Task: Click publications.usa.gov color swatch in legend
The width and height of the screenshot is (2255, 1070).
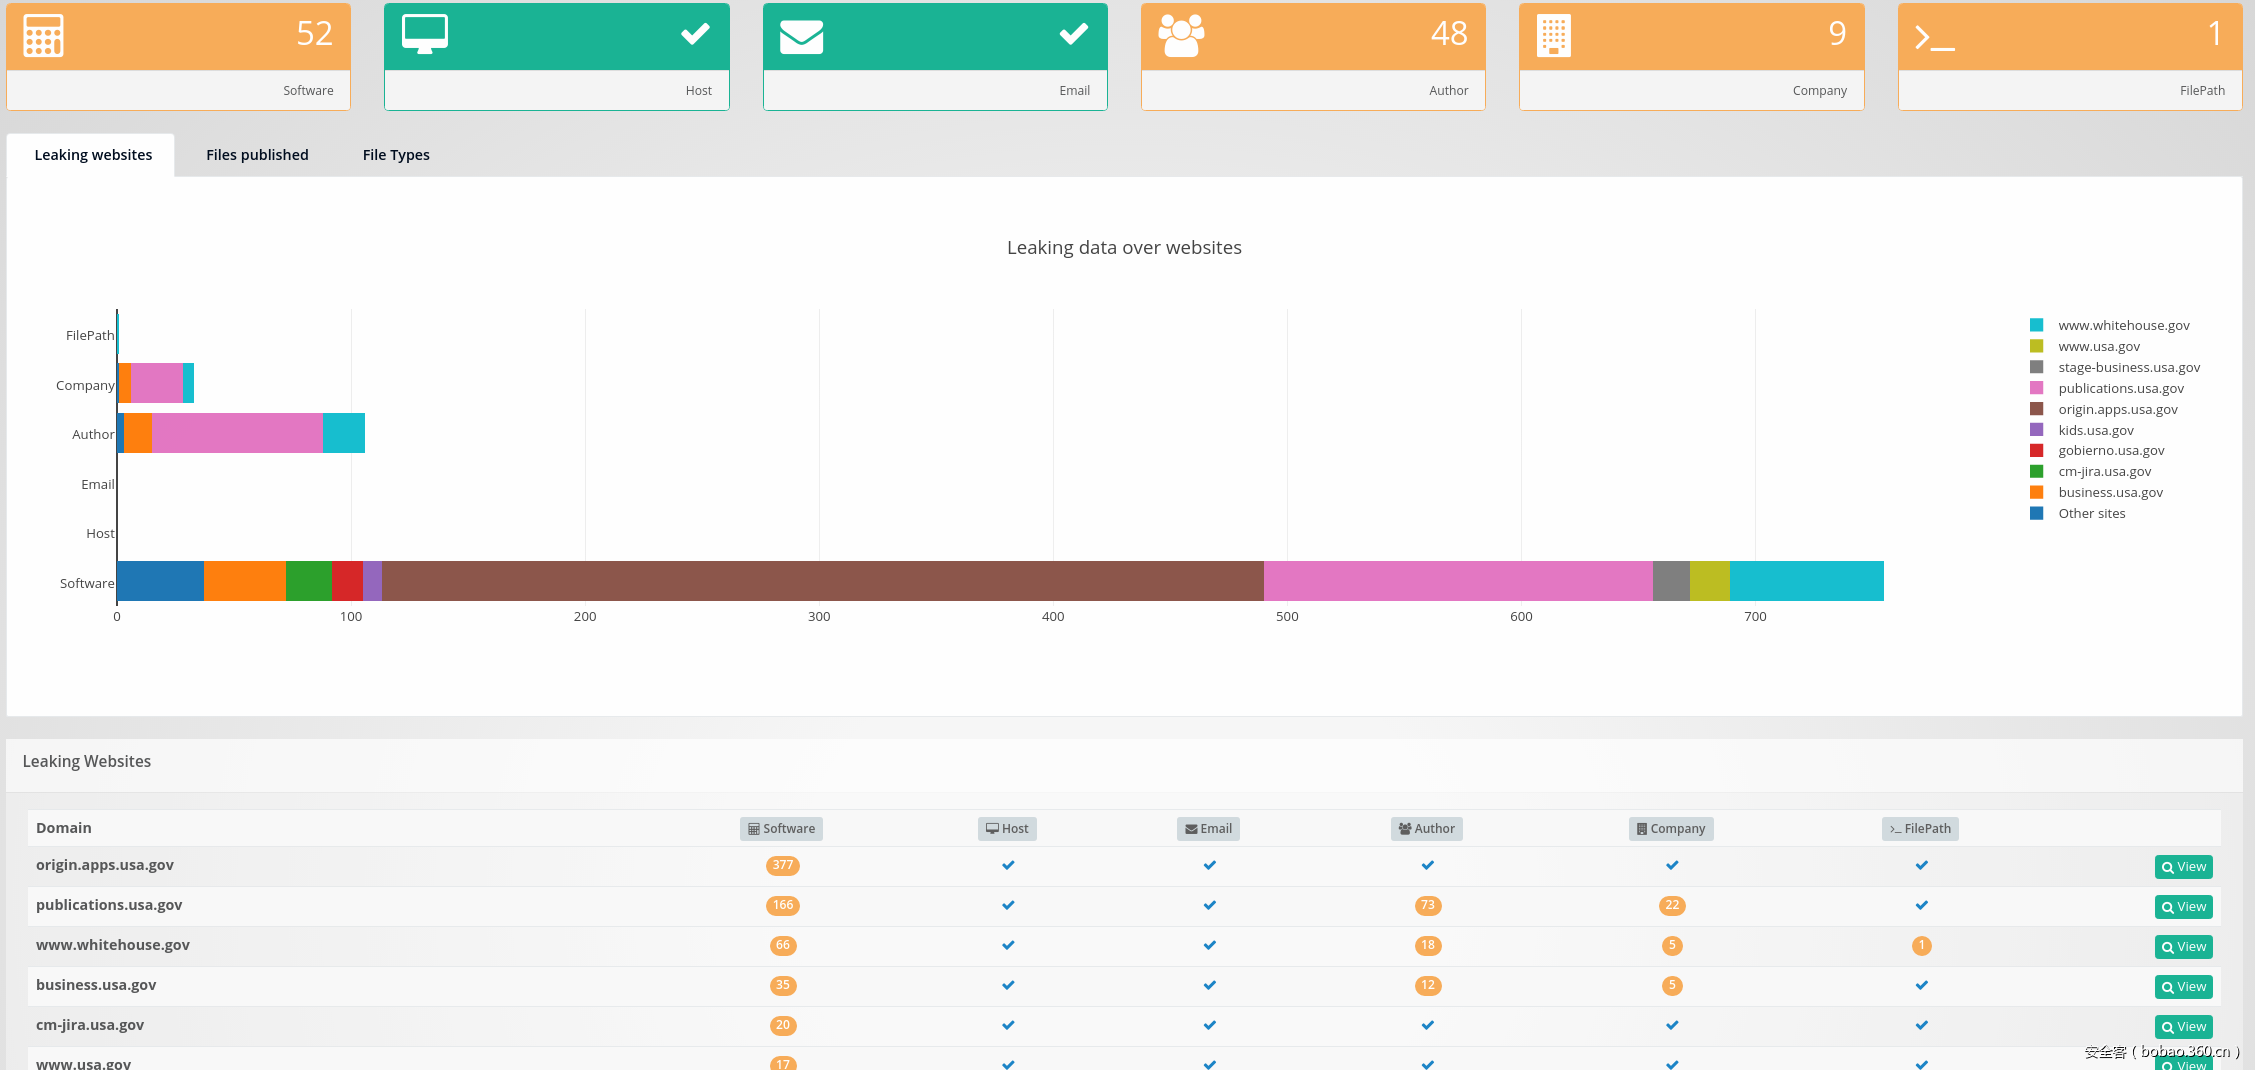Action: pos(2036,388)
